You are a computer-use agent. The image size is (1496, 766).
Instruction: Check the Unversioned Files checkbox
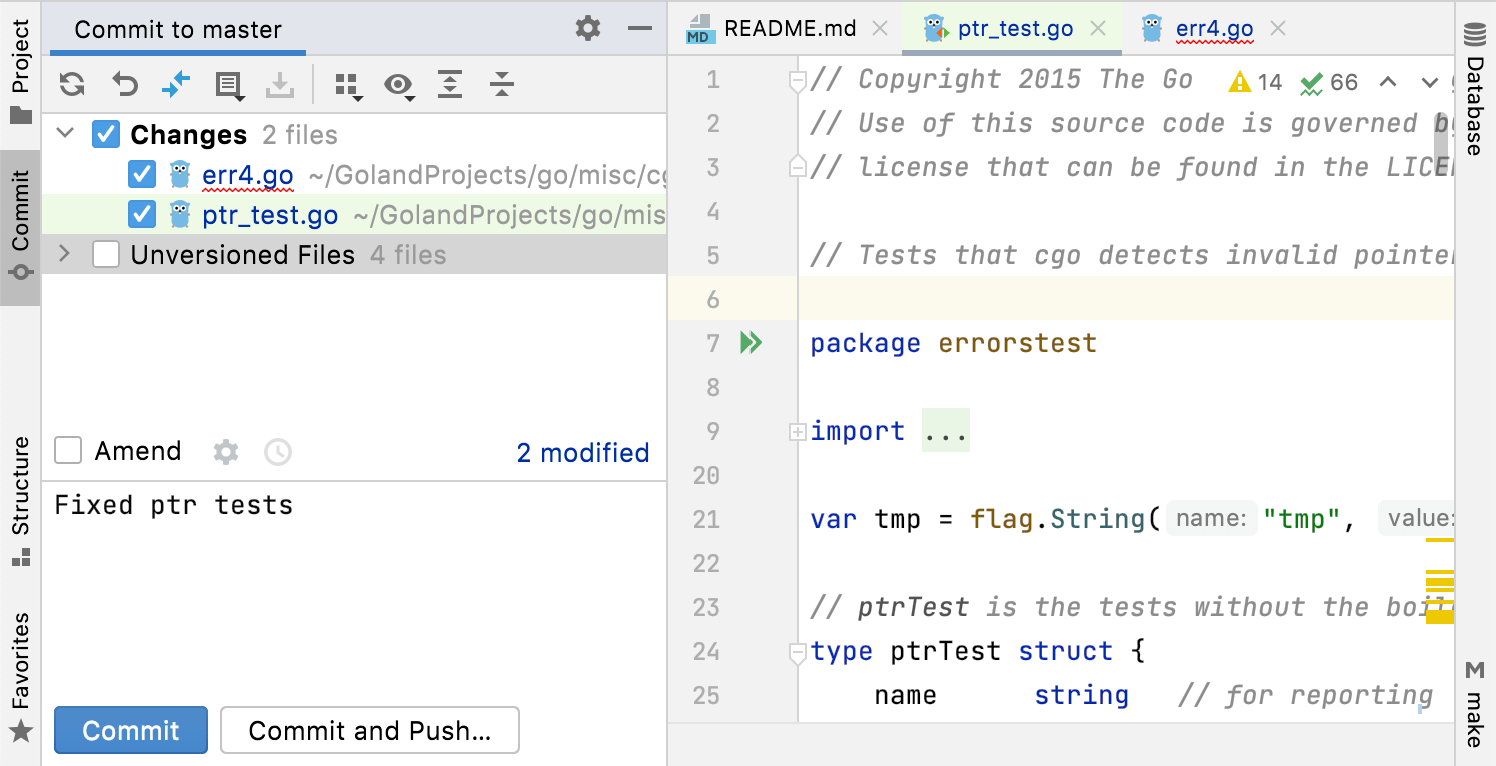106,255
